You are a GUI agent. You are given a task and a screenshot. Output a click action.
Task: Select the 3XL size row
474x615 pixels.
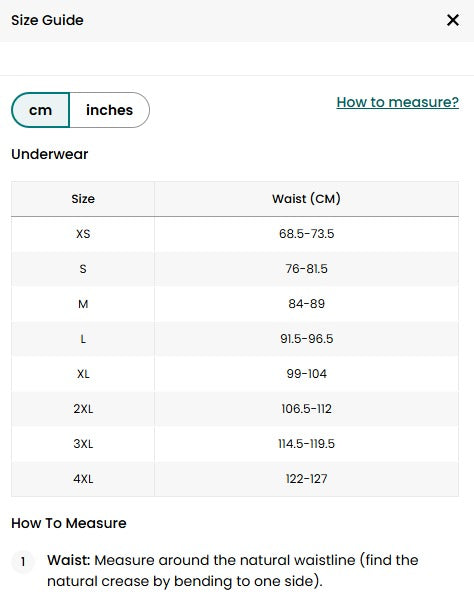(x=235, y=444)
